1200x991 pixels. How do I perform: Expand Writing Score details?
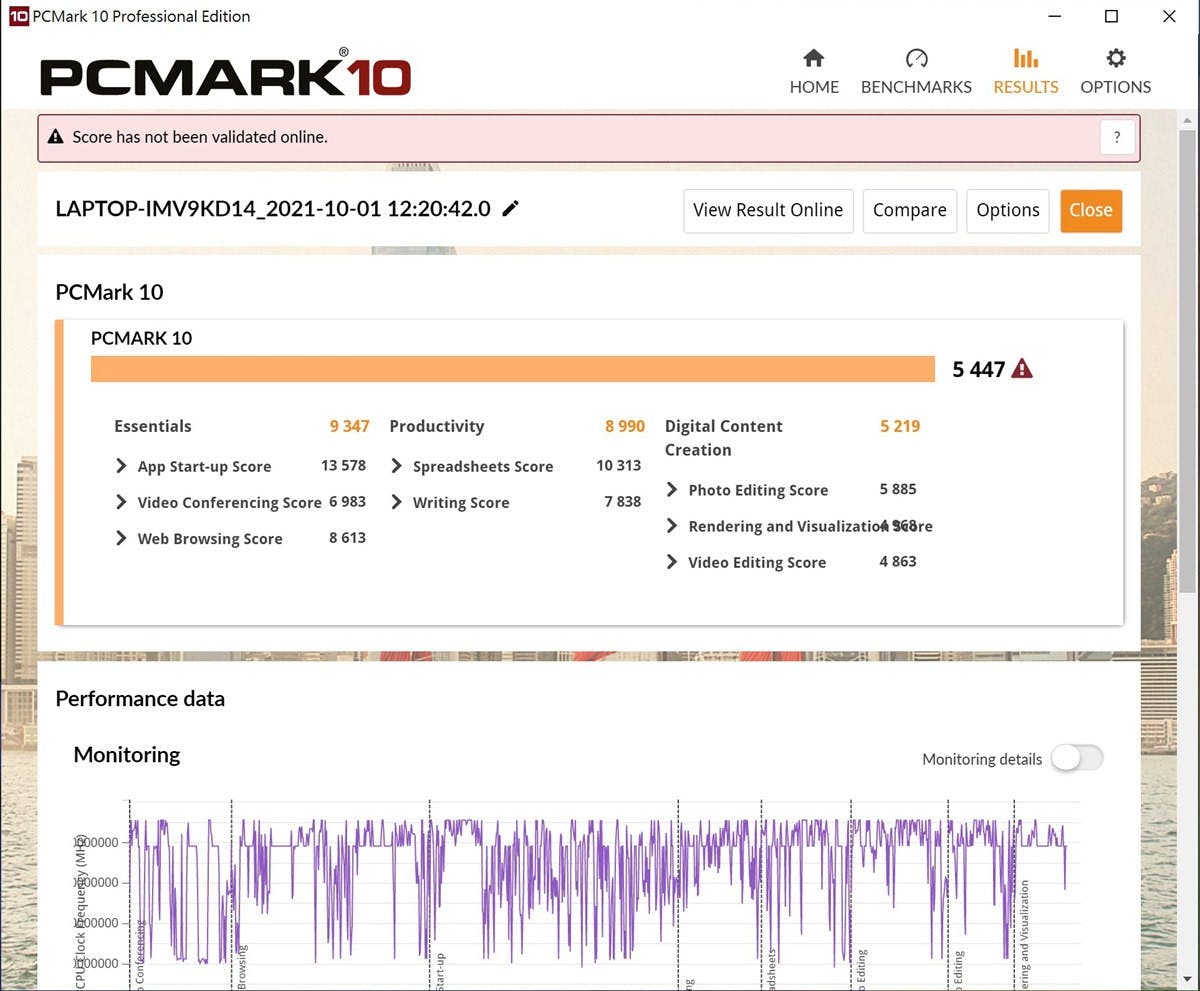[x=396, y=502]
